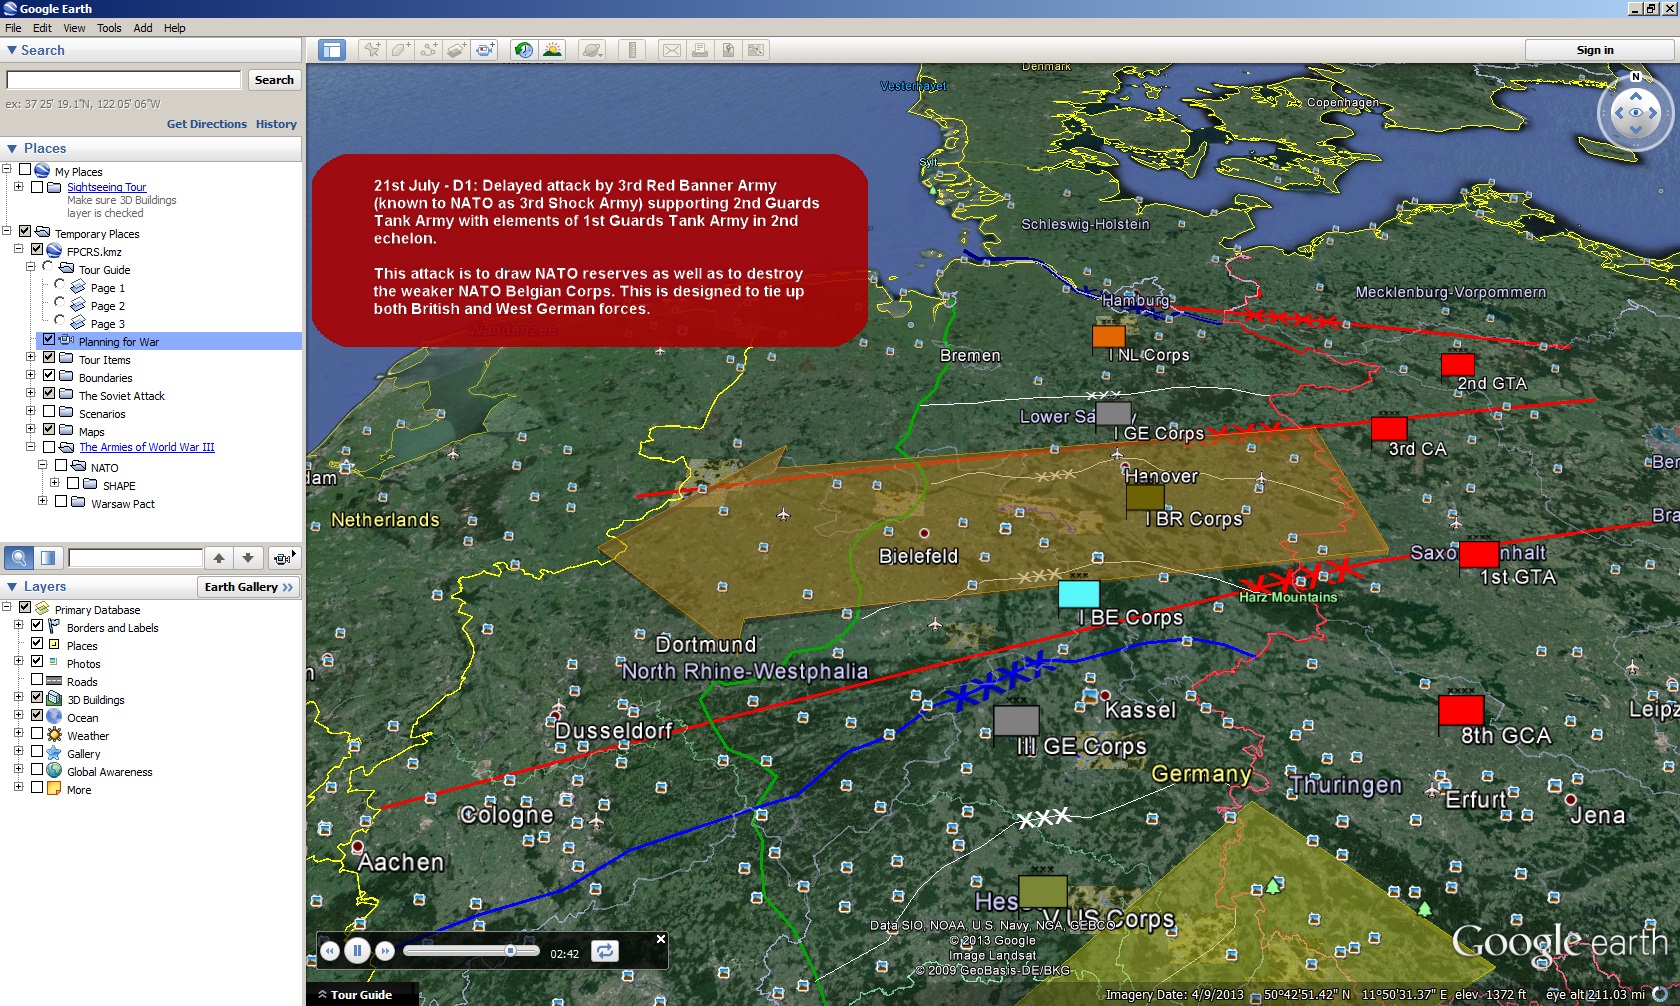Click the Save Image icon

(x=728, y=50)
